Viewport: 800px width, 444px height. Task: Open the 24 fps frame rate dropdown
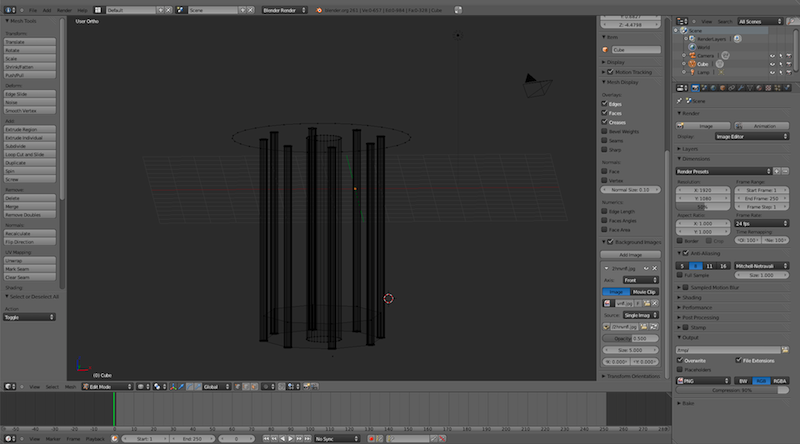point(762,223)
